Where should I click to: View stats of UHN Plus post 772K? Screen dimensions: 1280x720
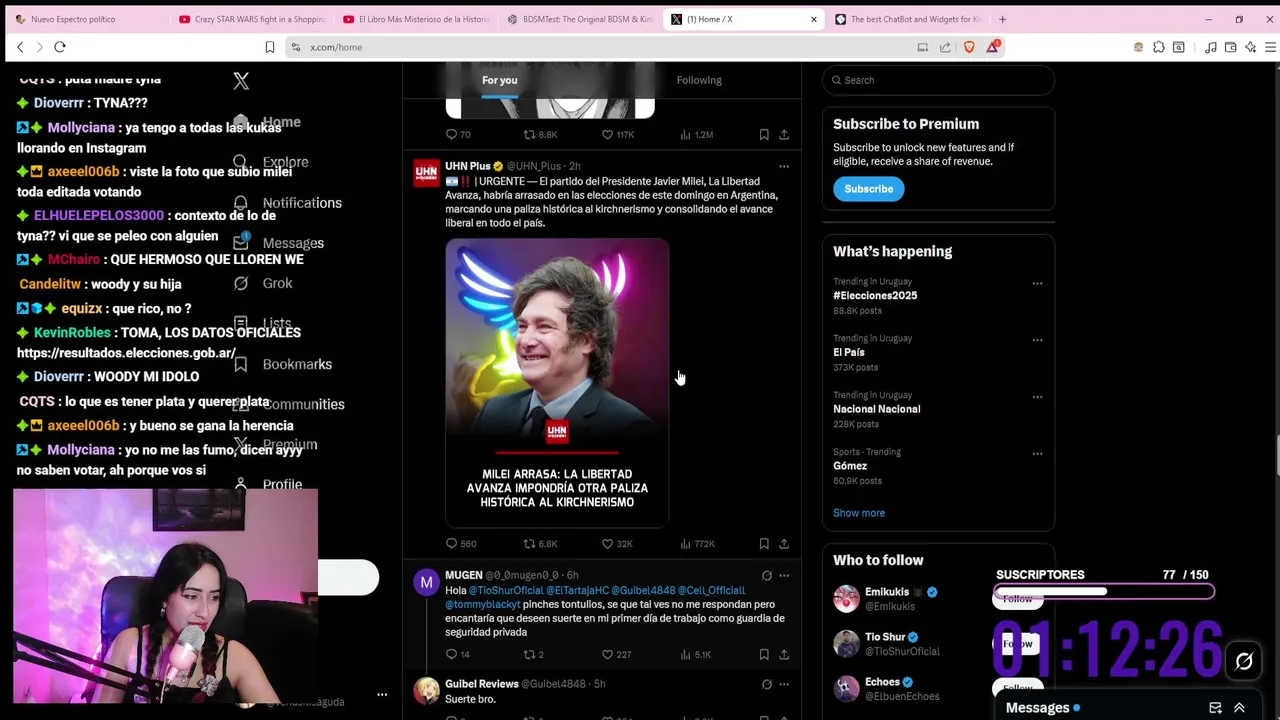(697, 544)
